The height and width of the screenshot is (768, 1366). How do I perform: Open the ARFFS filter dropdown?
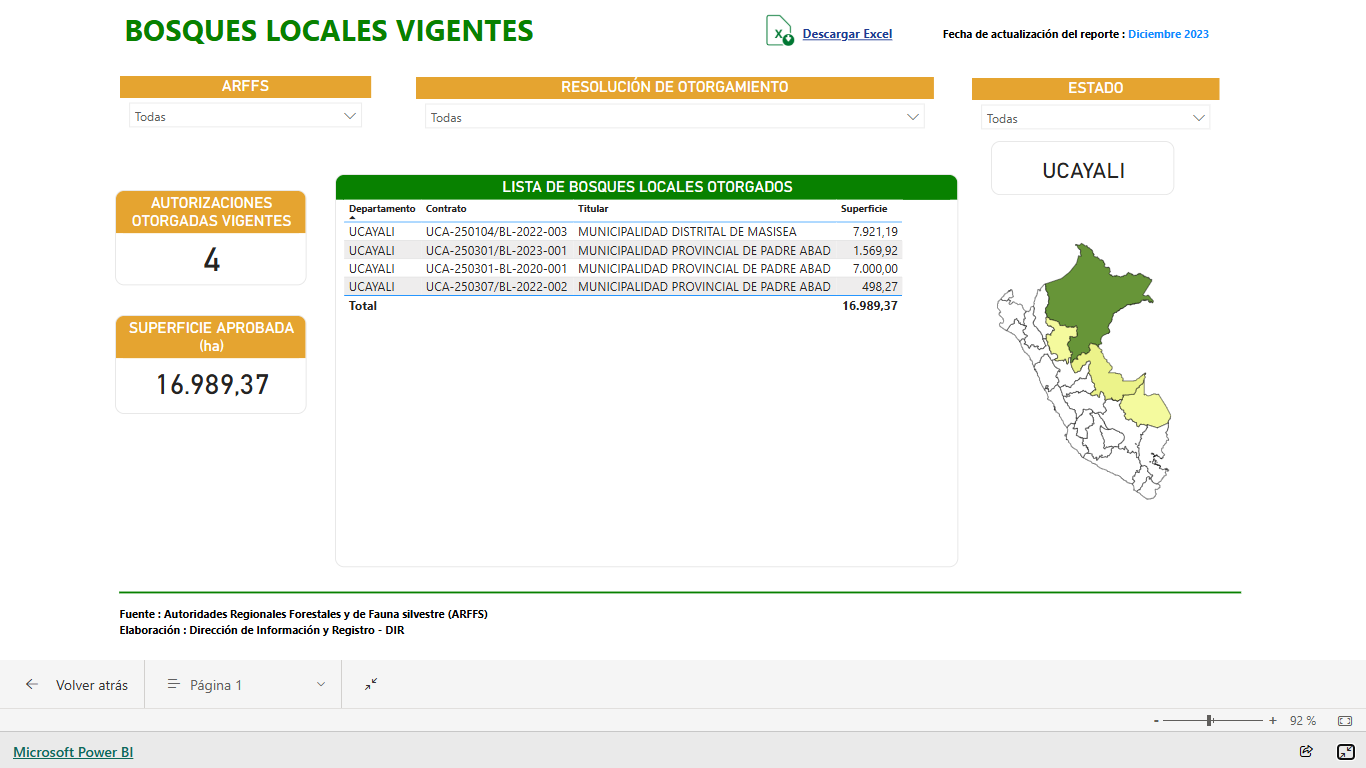coord(245,116)
